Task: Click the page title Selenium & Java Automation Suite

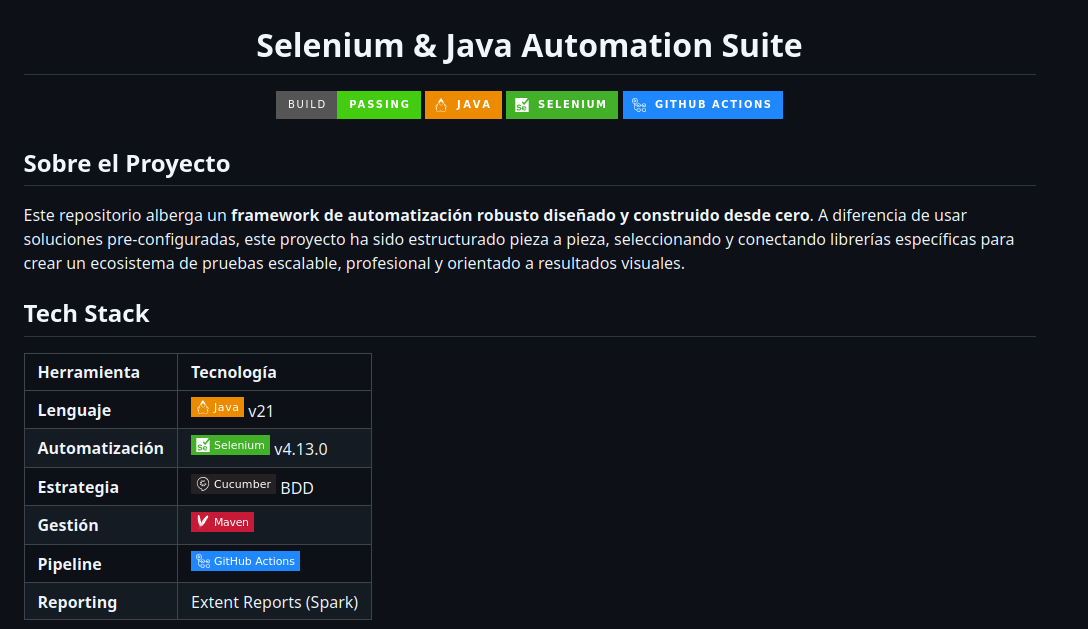Action: (x=529, y=45)
